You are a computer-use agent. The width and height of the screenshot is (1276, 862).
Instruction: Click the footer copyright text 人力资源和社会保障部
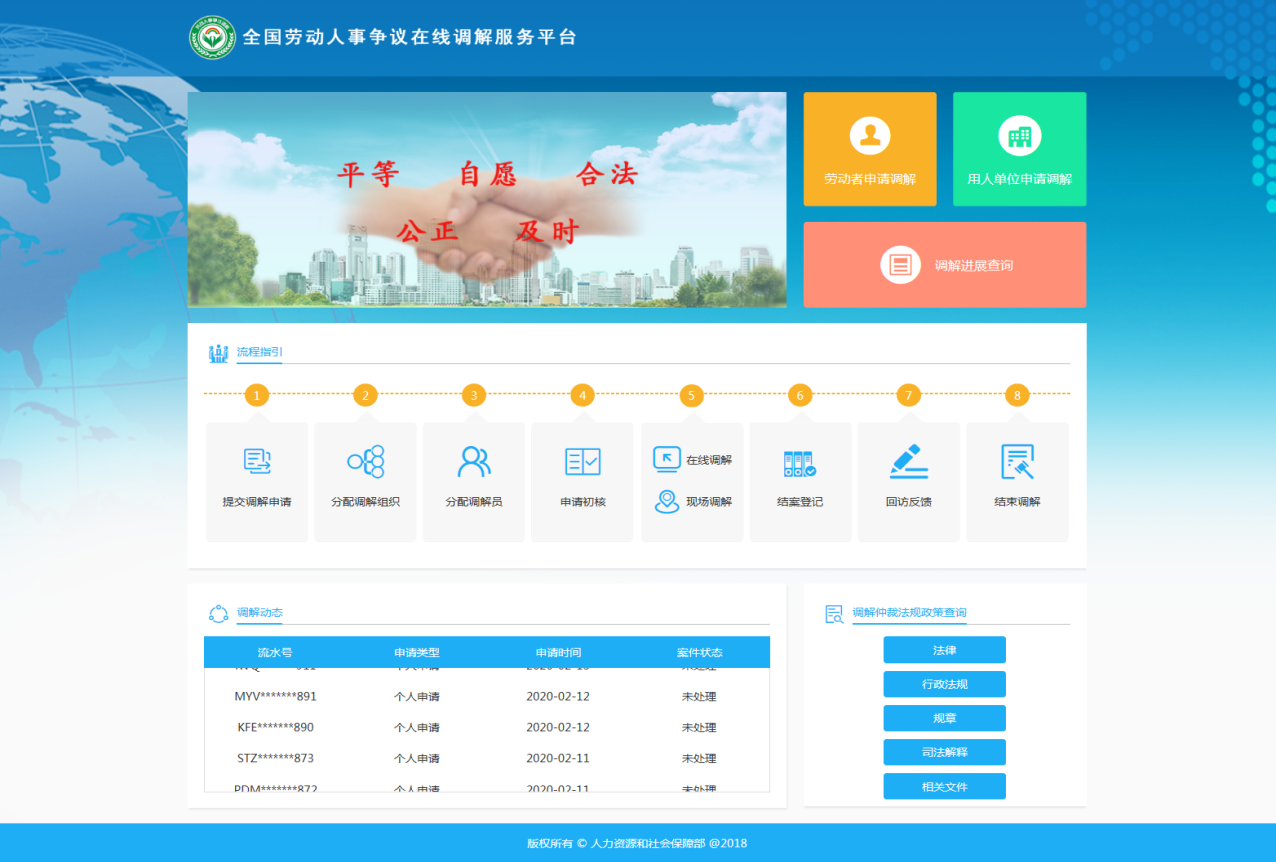click(649, 843)
